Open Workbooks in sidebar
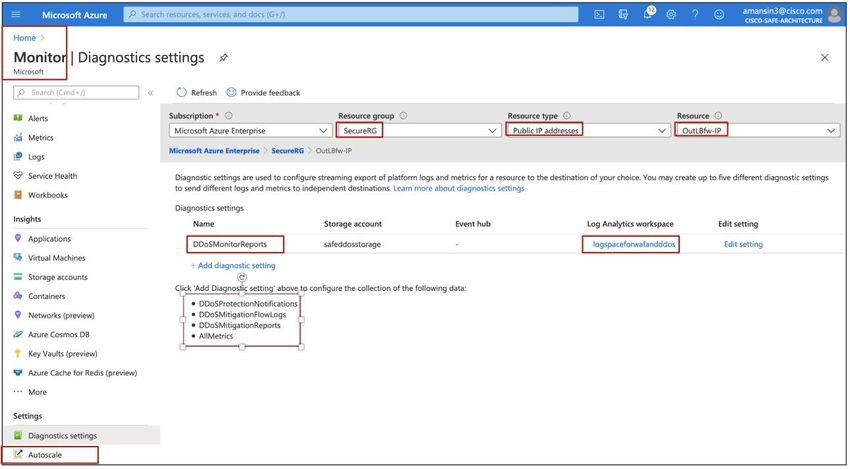Image resolution: width=850 pixels, height=469 pixels. click(x=48, y=195)
